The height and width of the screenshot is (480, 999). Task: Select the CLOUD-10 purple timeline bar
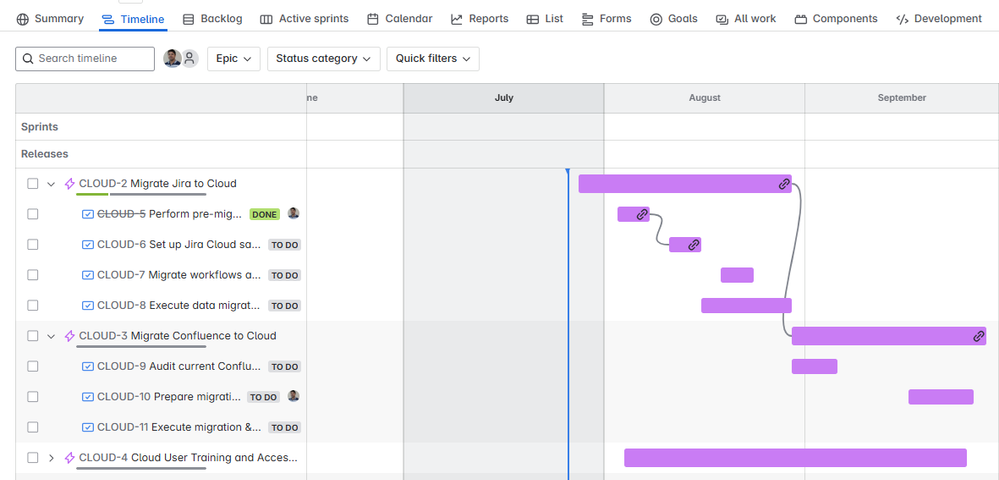940,396
